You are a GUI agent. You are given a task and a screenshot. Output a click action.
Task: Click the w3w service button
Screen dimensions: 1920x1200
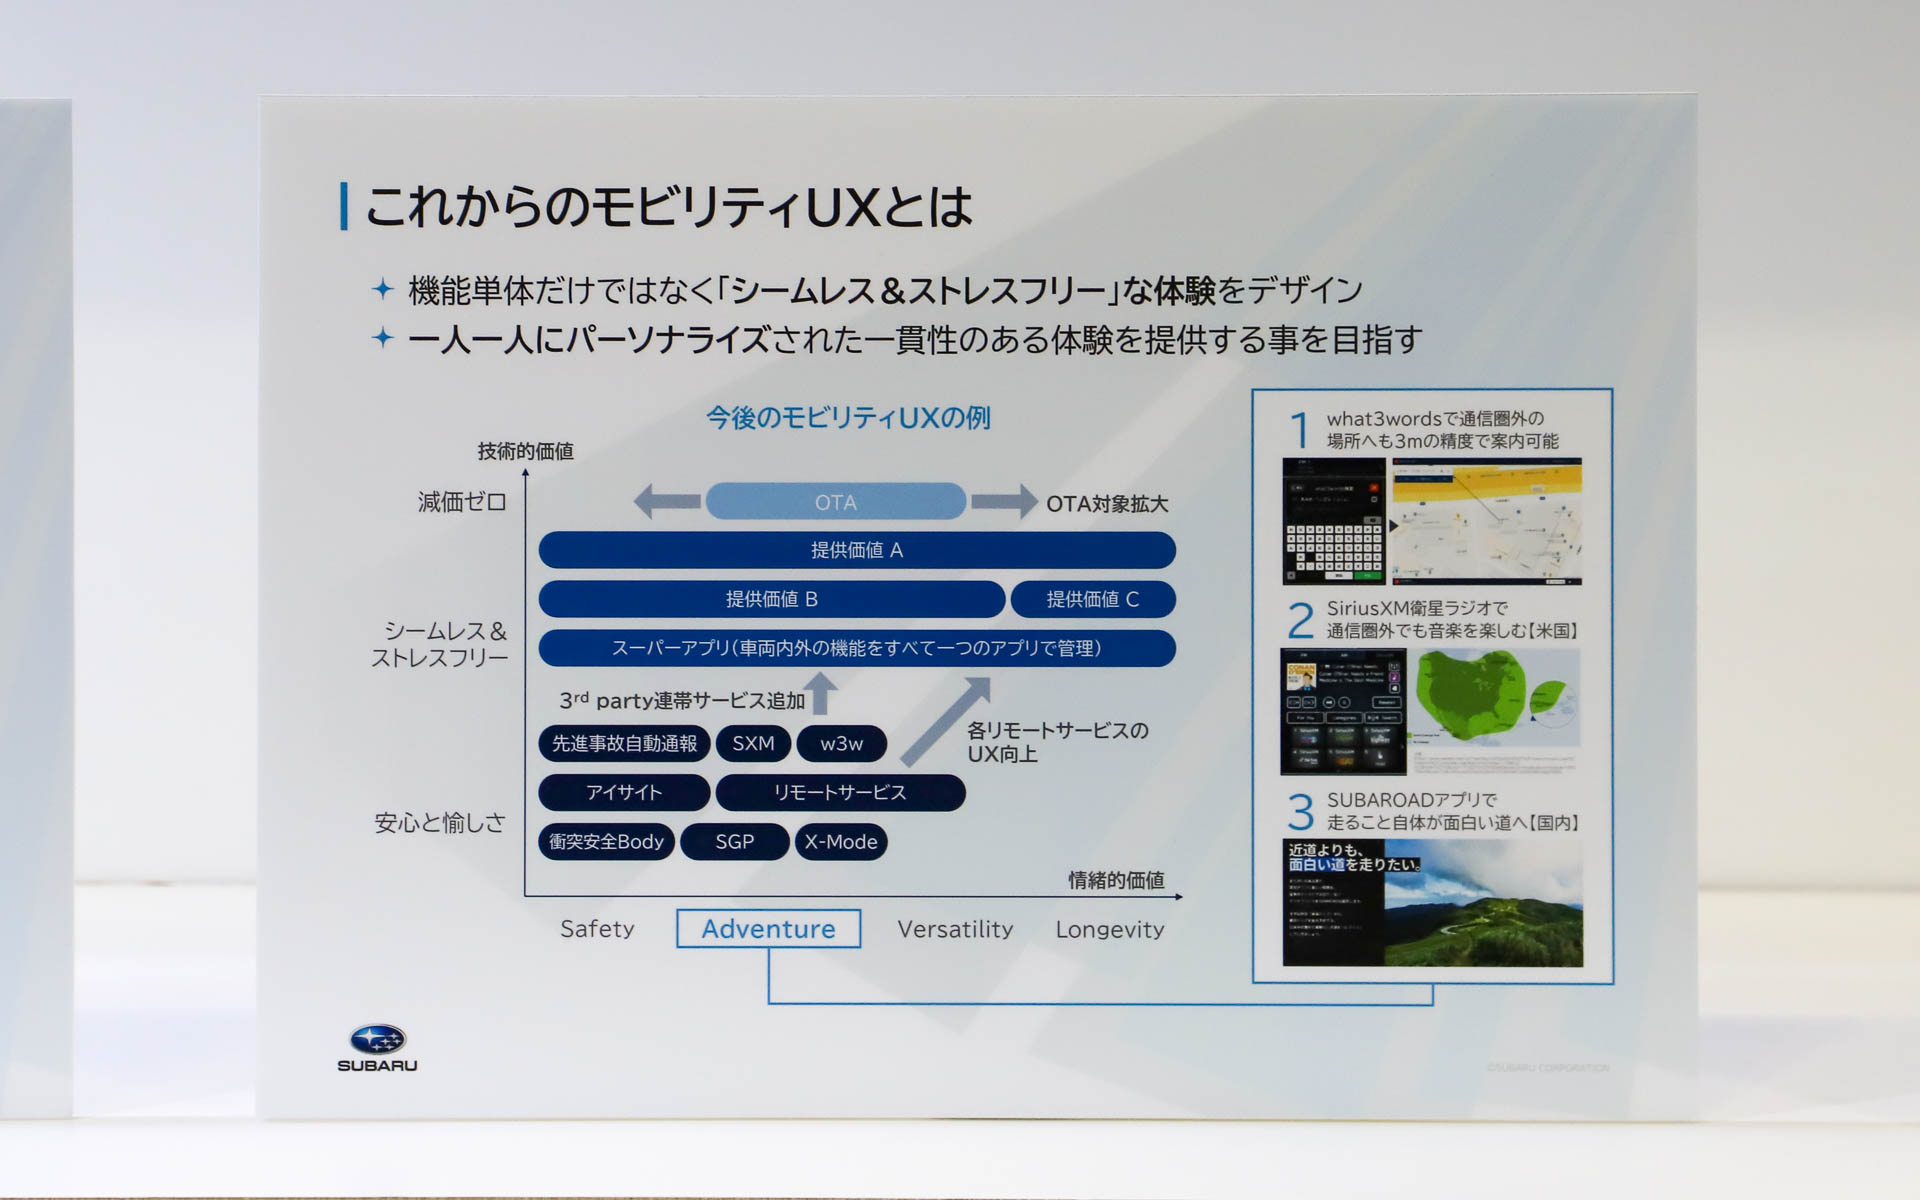pos(842,744)
